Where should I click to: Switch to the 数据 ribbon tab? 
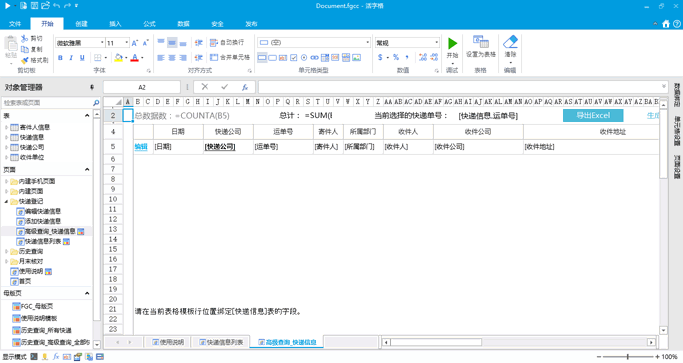click(183, 24)
